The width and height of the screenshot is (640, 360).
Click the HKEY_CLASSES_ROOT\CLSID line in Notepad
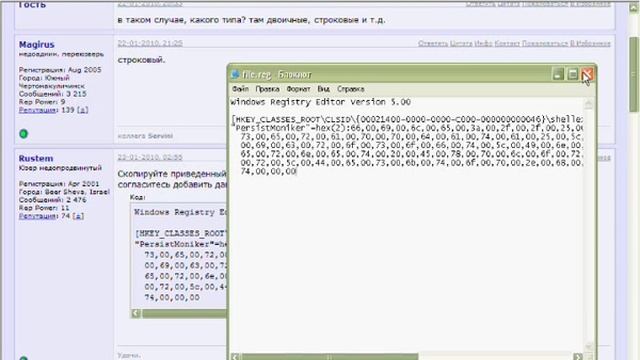tap(407, 119)
